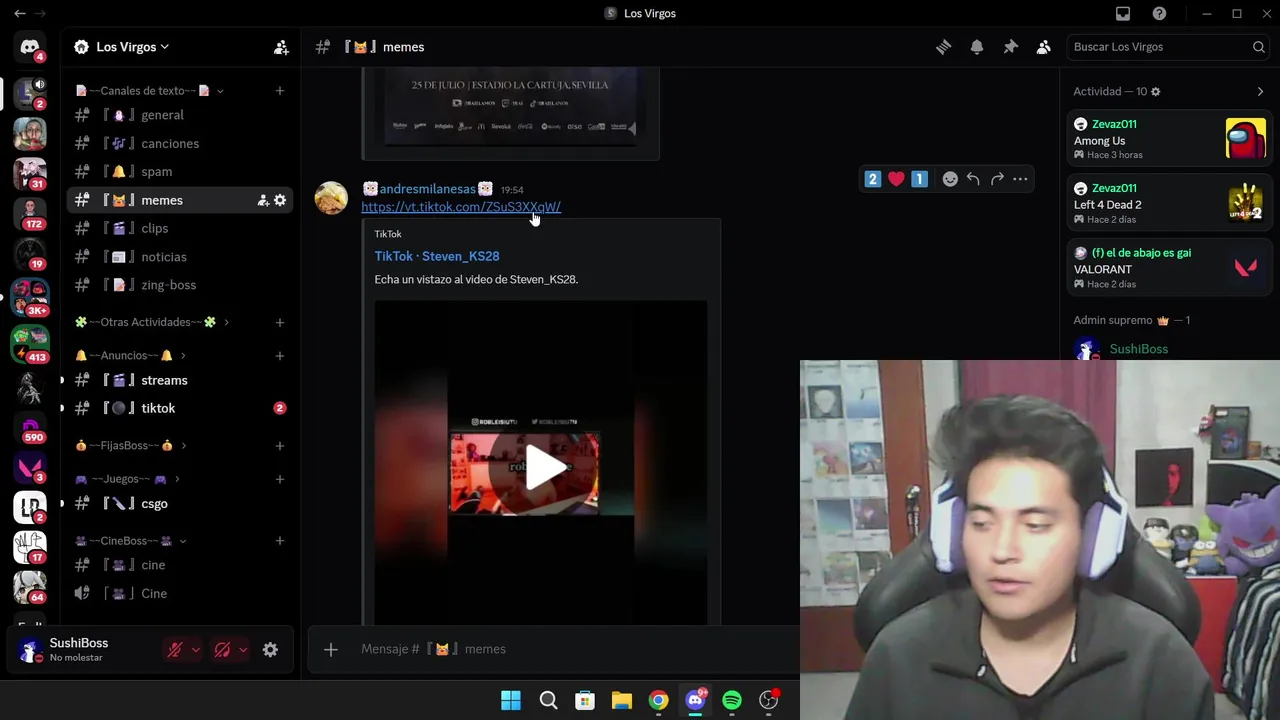Screen dimensions: 1280x720
Task: Open user settings gear icon
Action: (270, 650)
